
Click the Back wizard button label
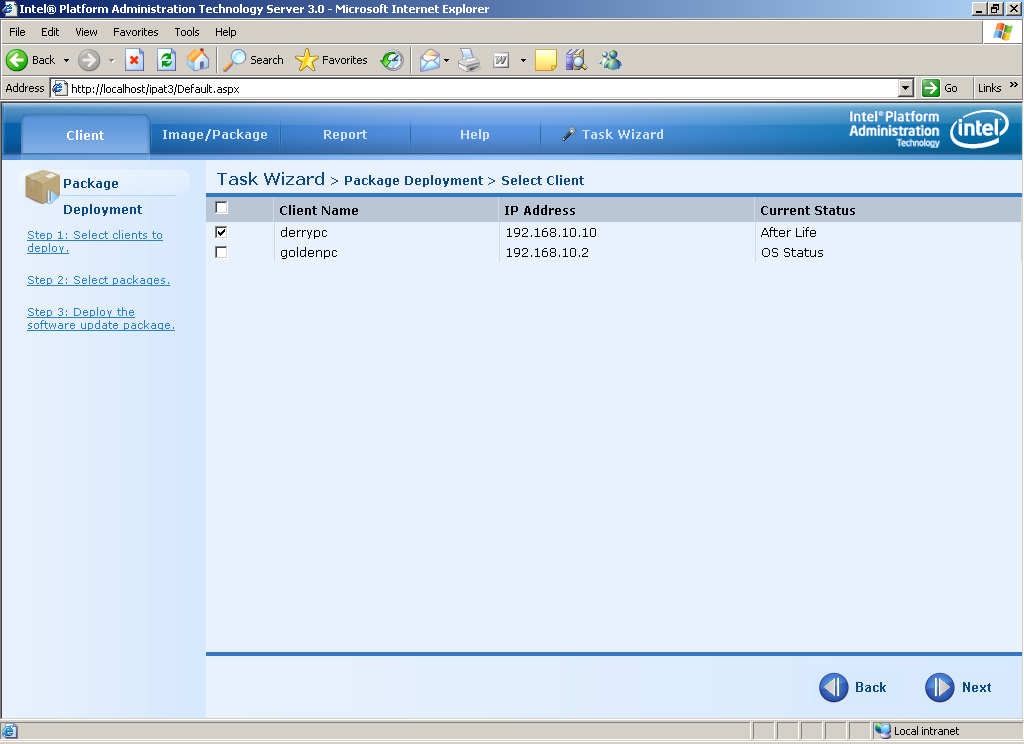tap(871, 687)
